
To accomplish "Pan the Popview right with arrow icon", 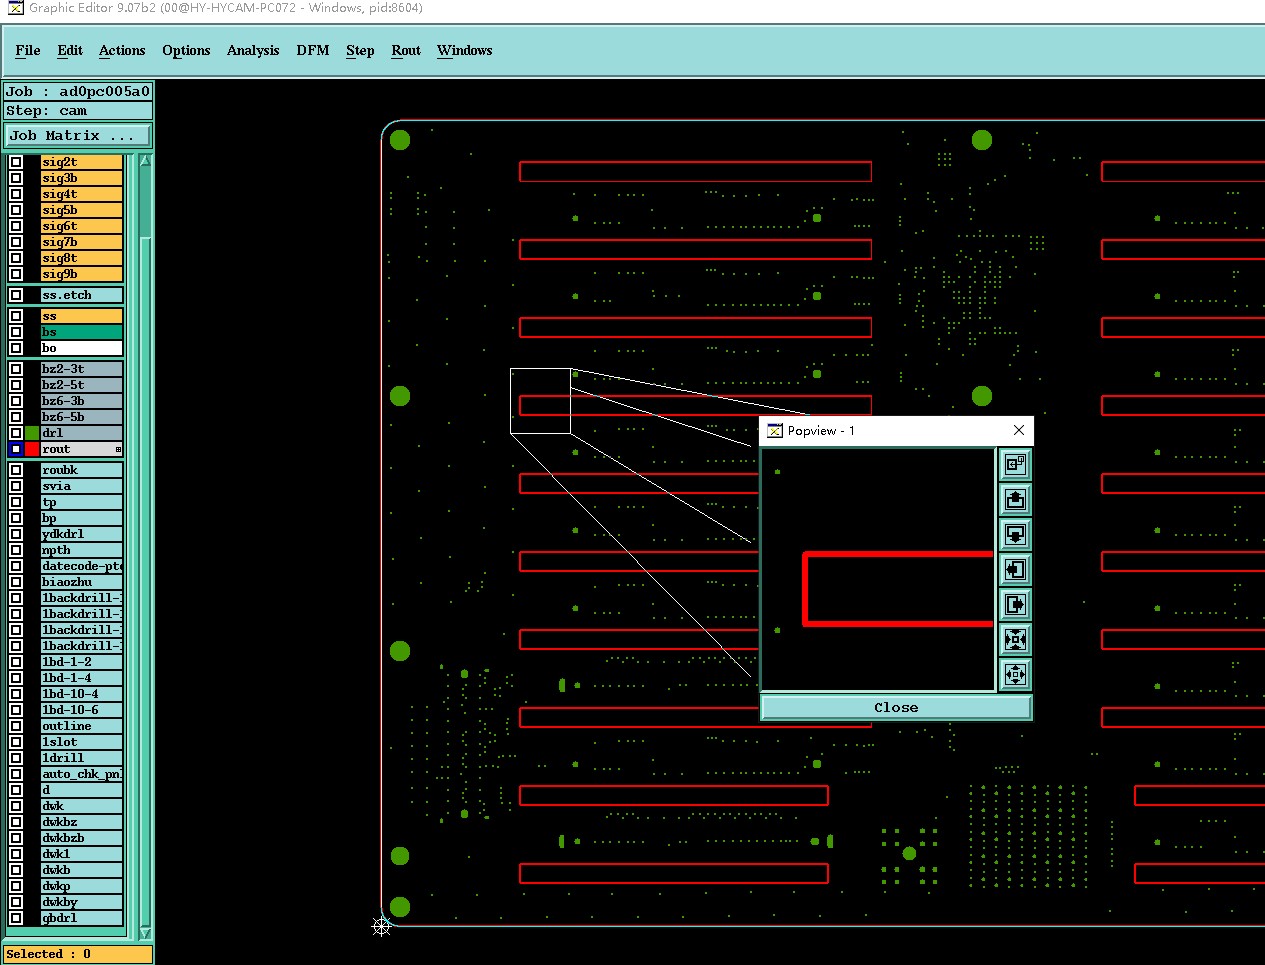I will pos(1015,605).
